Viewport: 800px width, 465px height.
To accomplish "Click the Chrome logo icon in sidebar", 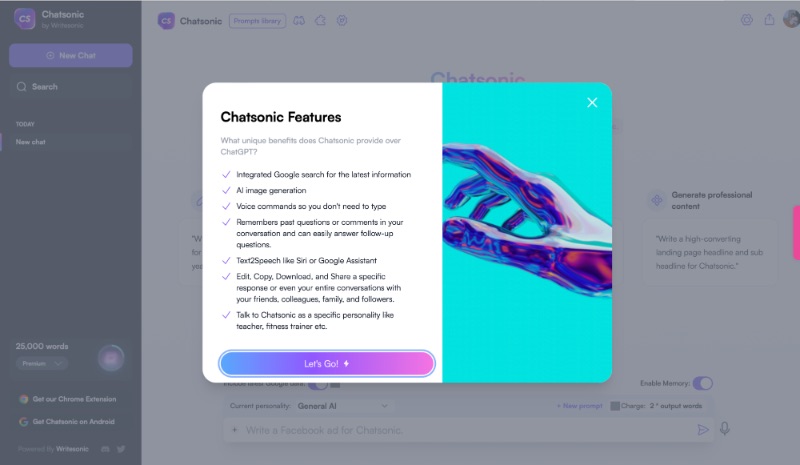I will click(x=23, y=399).
